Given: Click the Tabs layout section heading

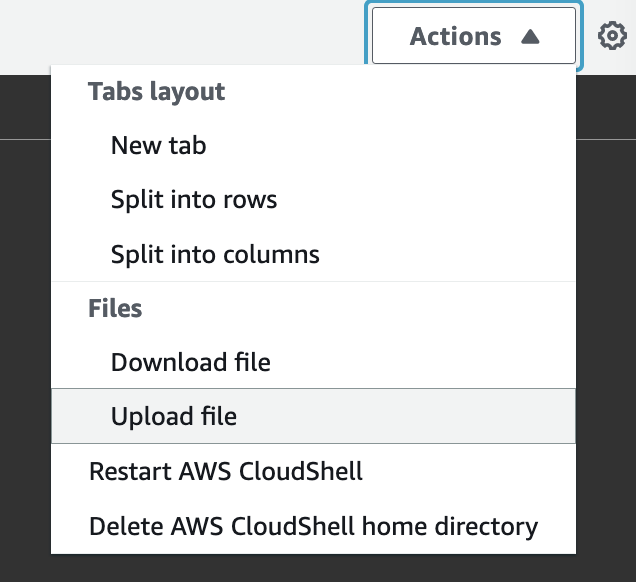Looking at the screenshot, I should coord(156,92).
